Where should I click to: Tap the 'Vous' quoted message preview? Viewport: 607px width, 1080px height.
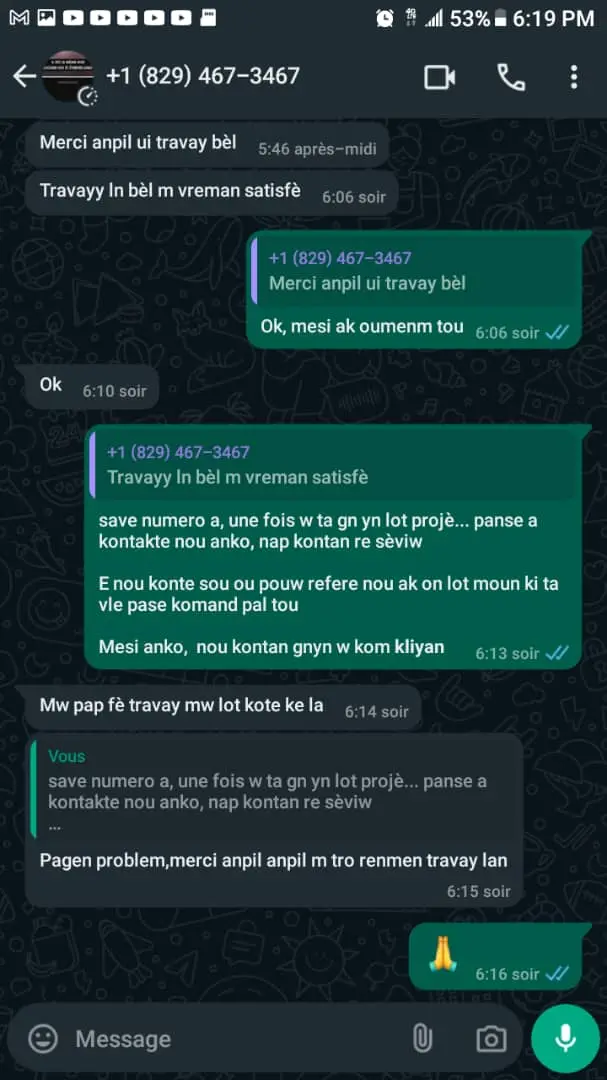point(274,789)
